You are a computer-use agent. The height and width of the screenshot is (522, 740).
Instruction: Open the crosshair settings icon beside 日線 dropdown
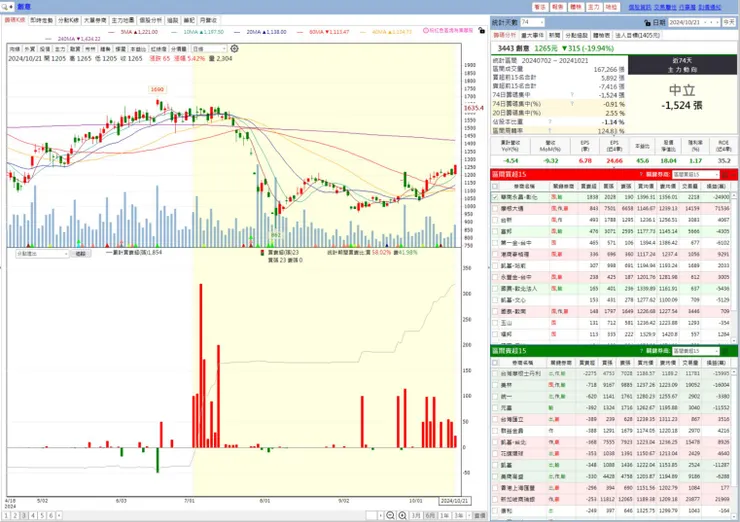(235, 49)
